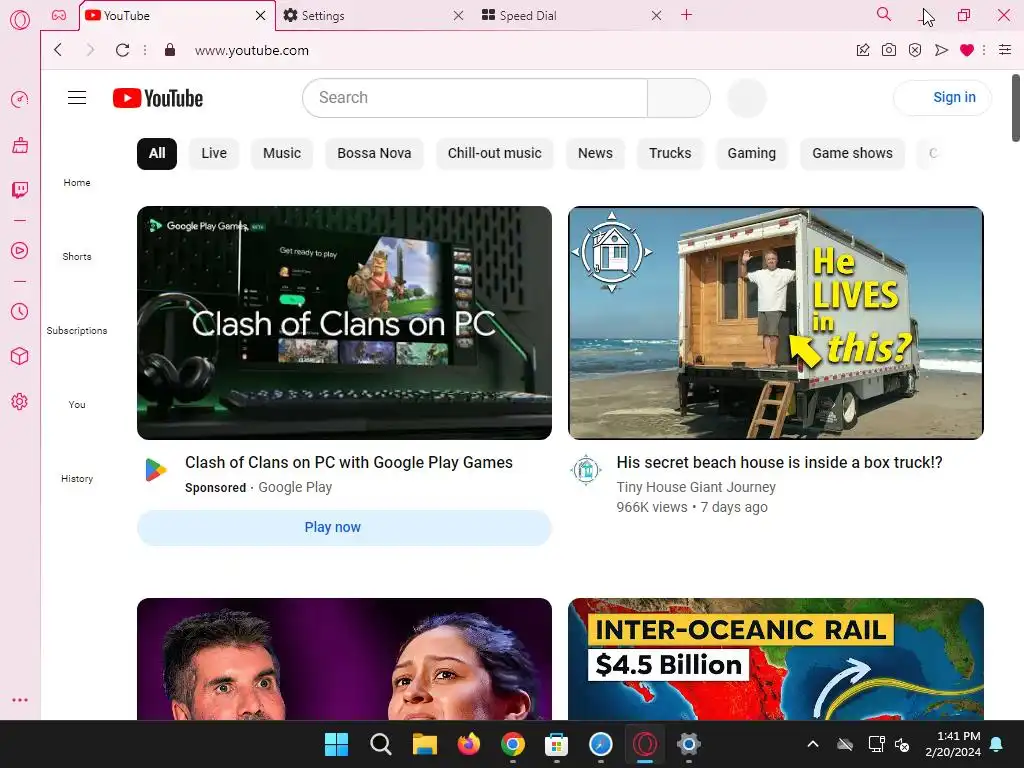Open Subscriptions in YouTube mini guide

[77, 330]
